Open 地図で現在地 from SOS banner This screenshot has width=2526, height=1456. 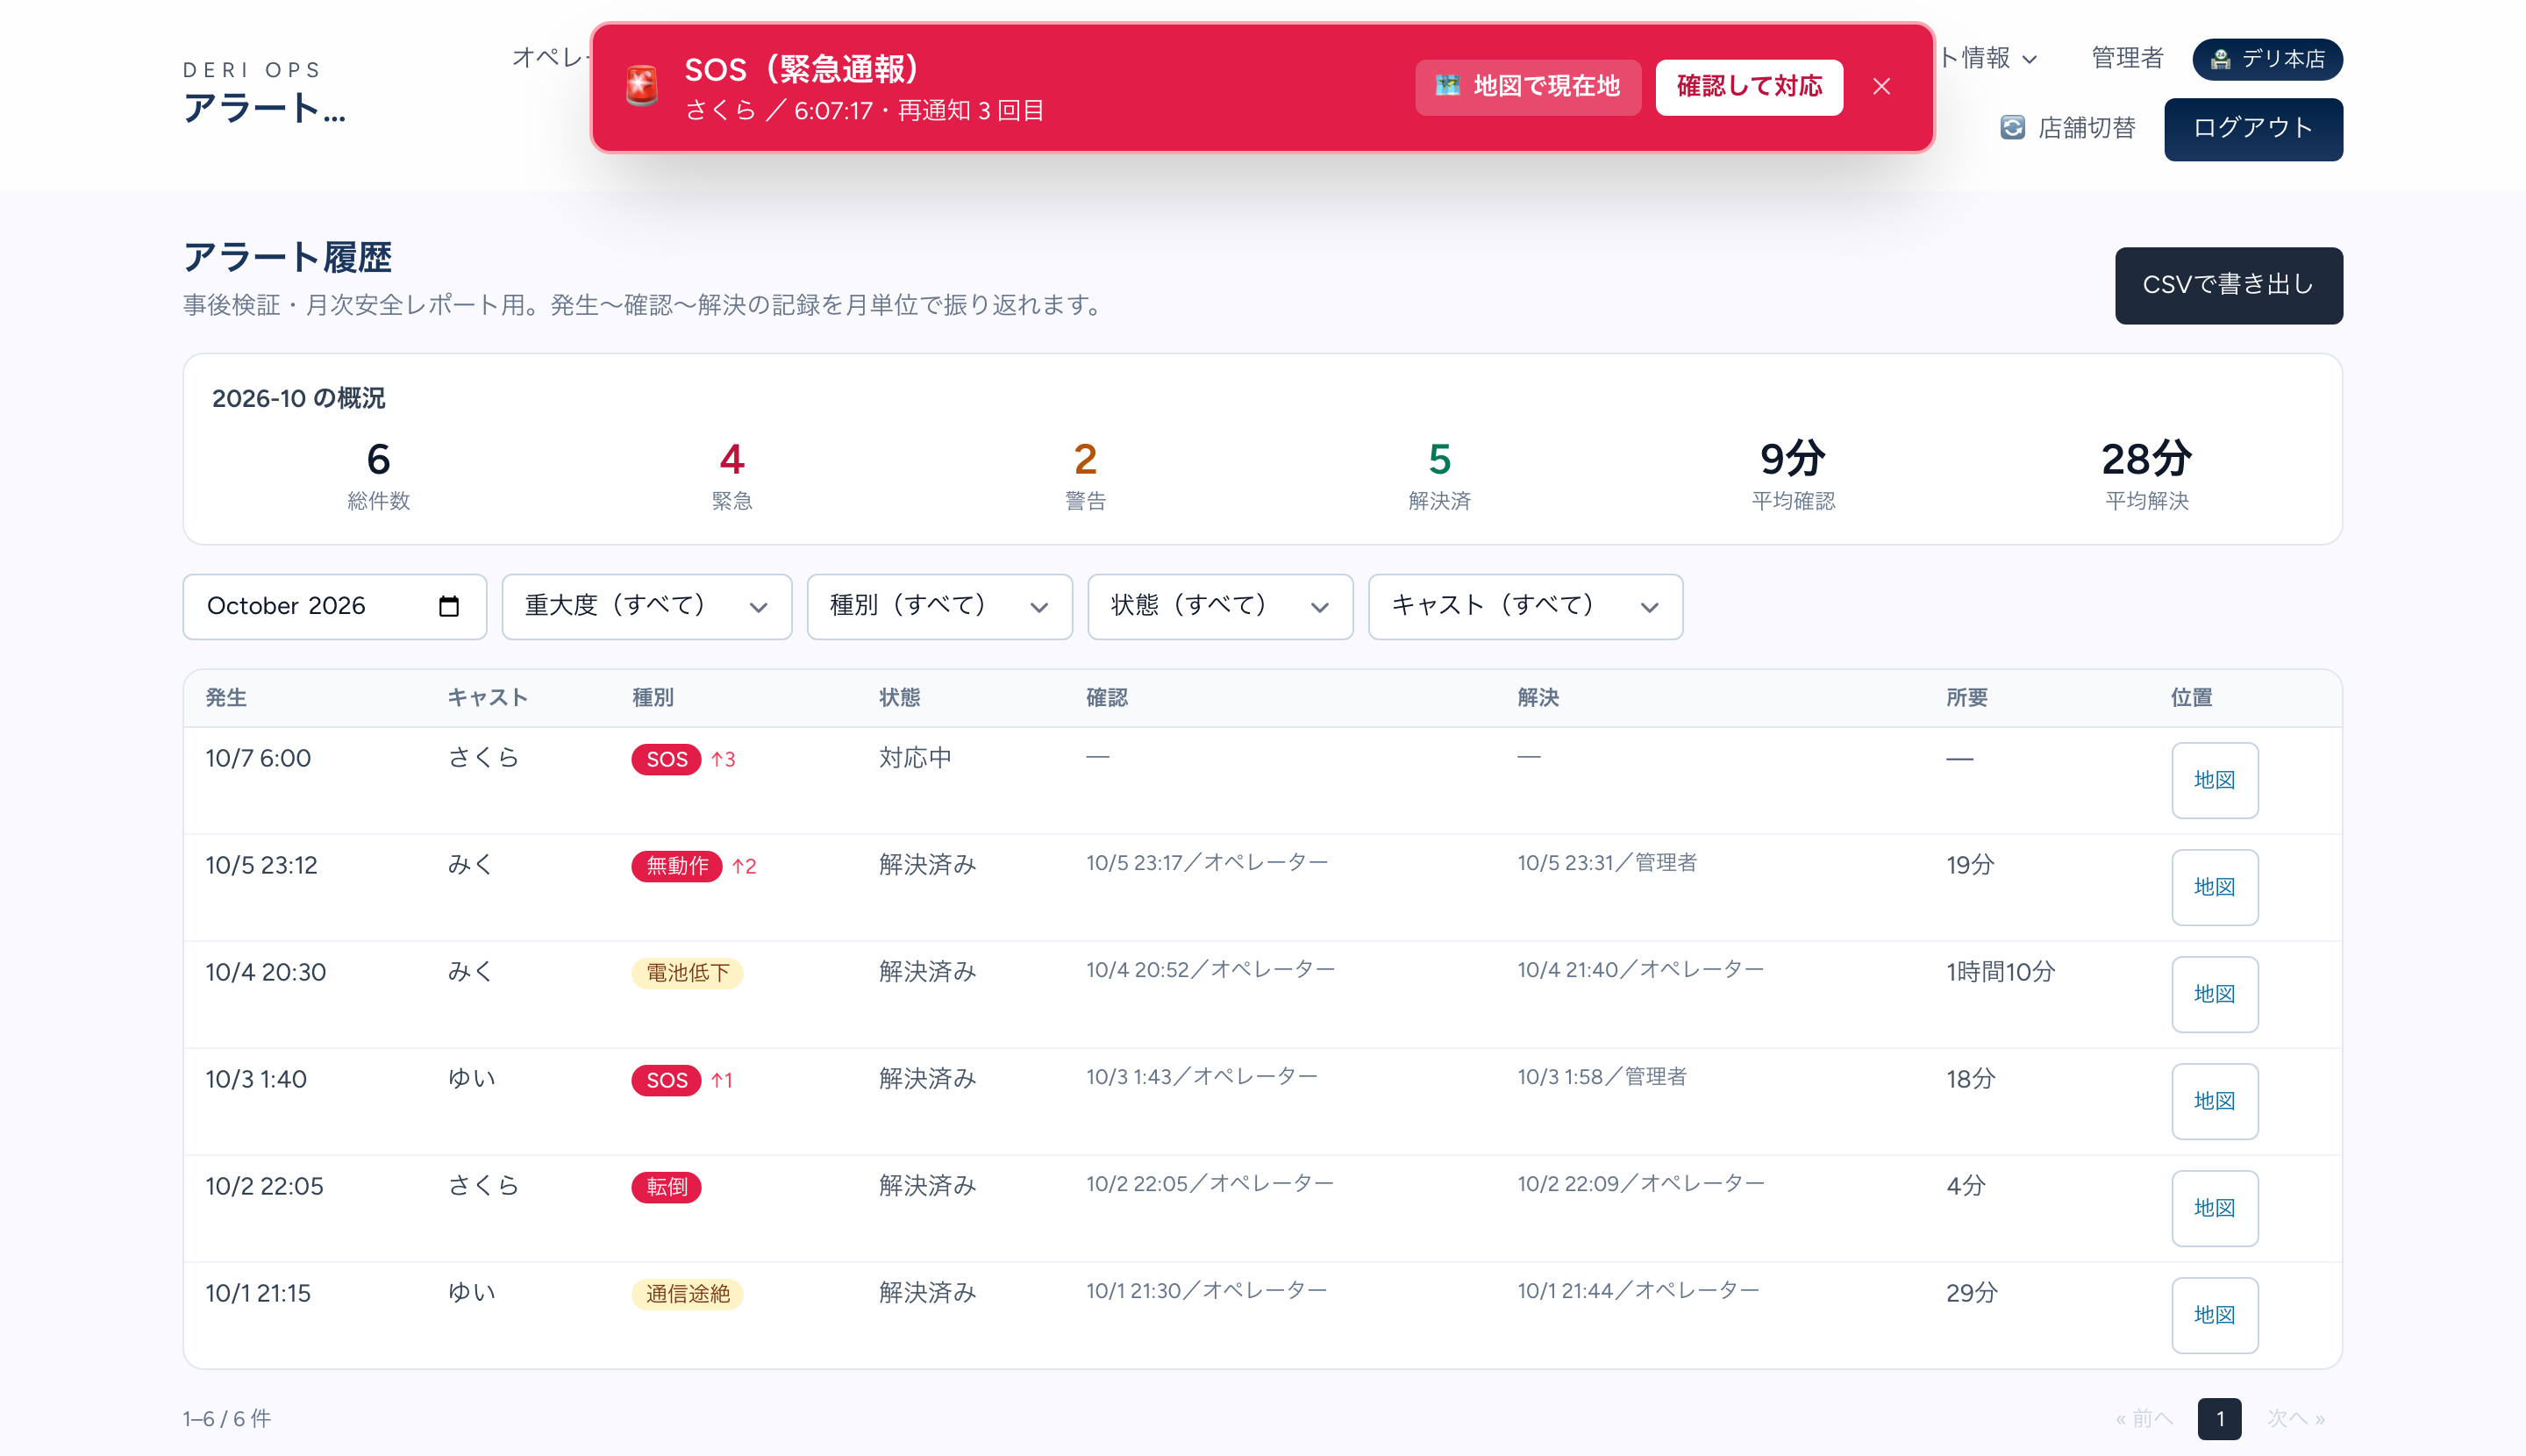pos(1527,87)
